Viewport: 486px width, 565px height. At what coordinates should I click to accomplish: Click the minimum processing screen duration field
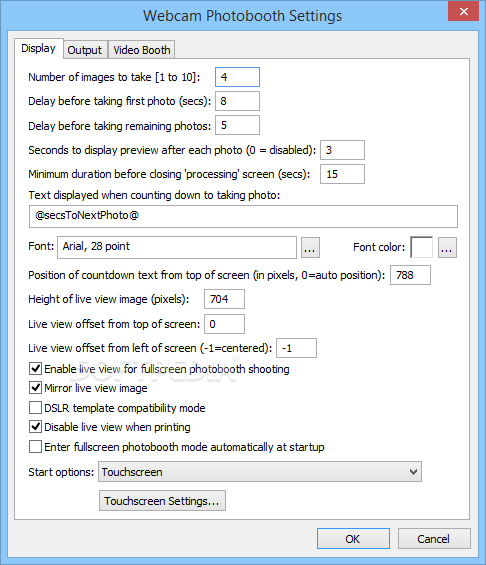[x=342, y=174]
